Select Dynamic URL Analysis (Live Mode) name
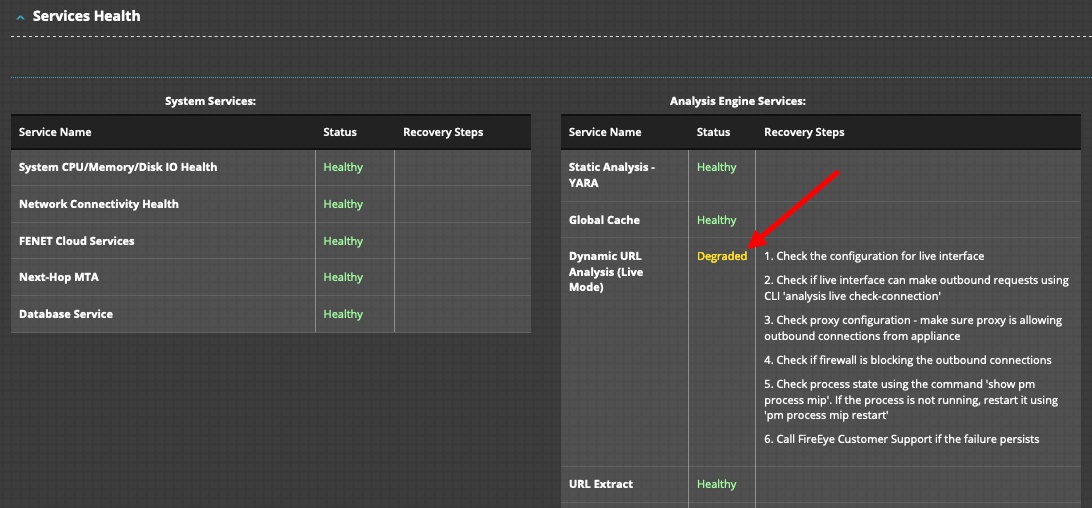Image resolution: width=1092 pixels, height=508 pixels. point(606,272)
